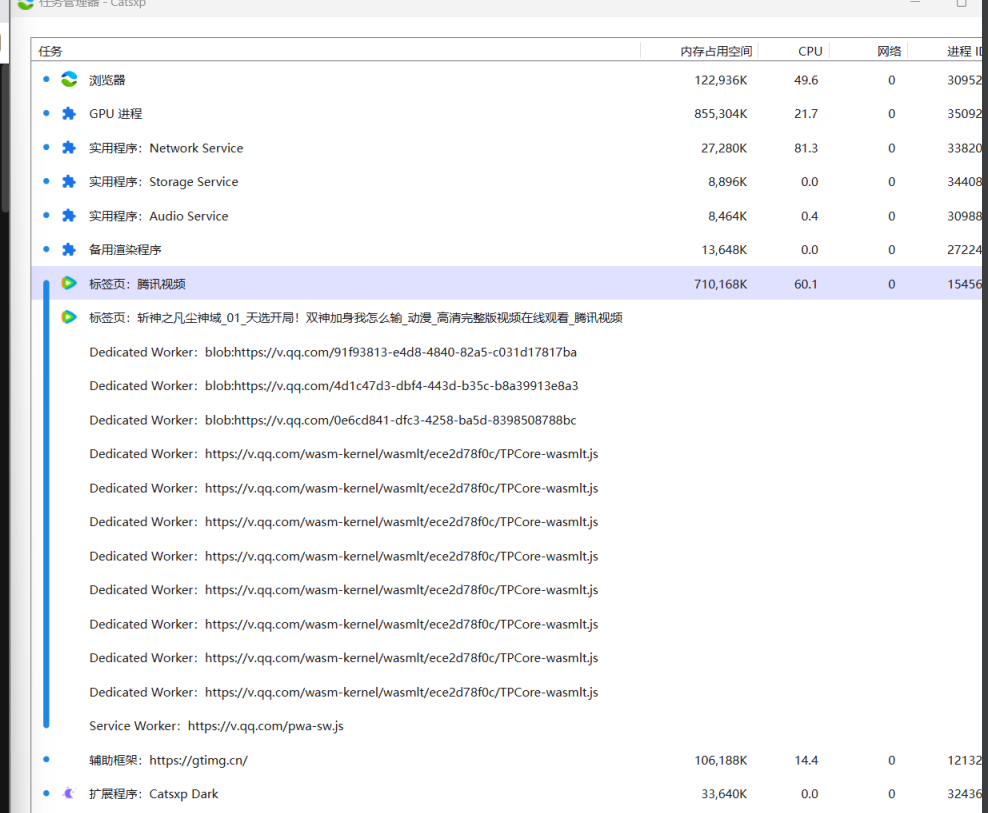The width and height of the screenshot is (988, 813).
Task: Select the 斩神之凡尘神域 tab row
Action: [x=355, y=318]
